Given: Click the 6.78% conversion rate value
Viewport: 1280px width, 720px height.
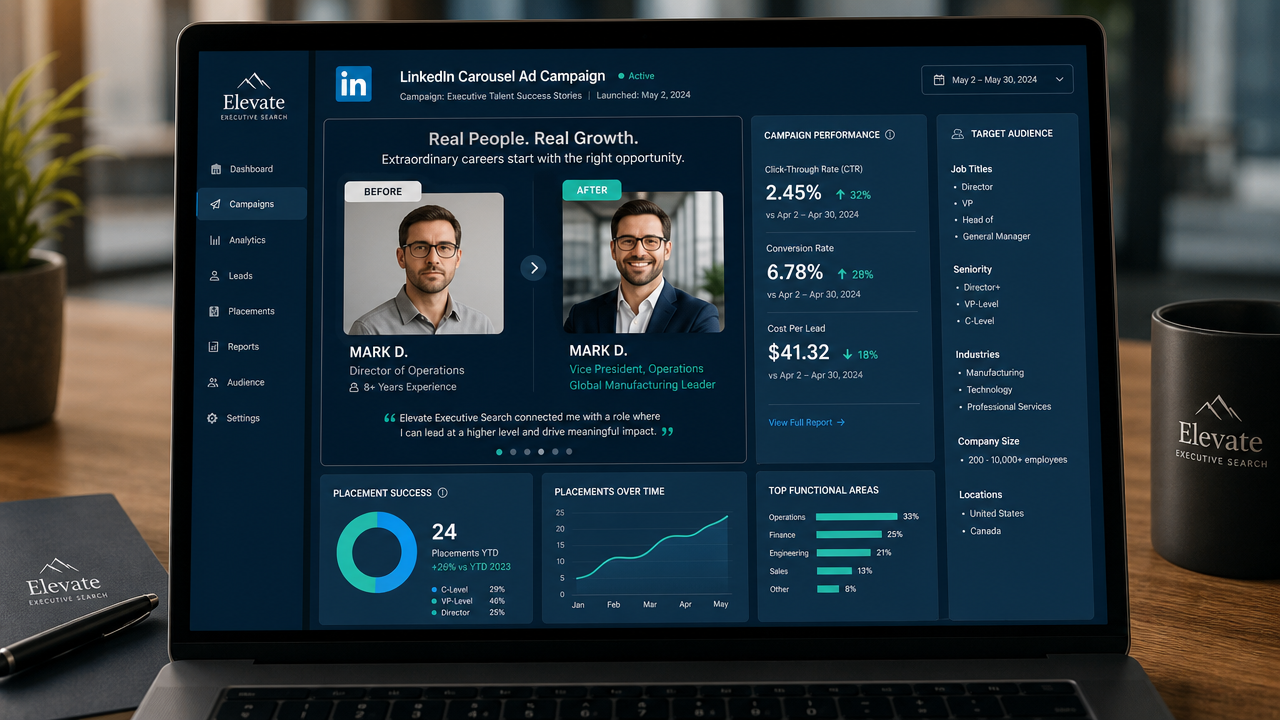Looking at the screenshot, I should coord(795,272).
